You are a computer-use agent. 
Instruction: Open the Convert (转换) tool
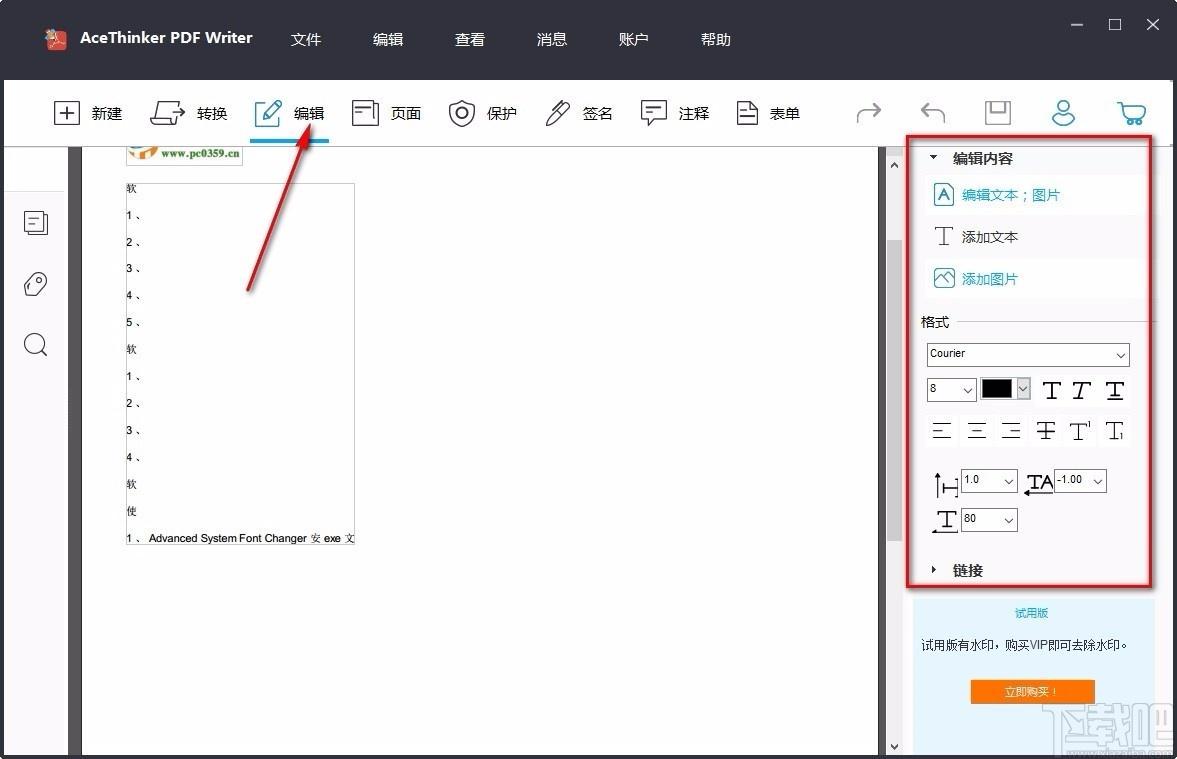point(188,113)
